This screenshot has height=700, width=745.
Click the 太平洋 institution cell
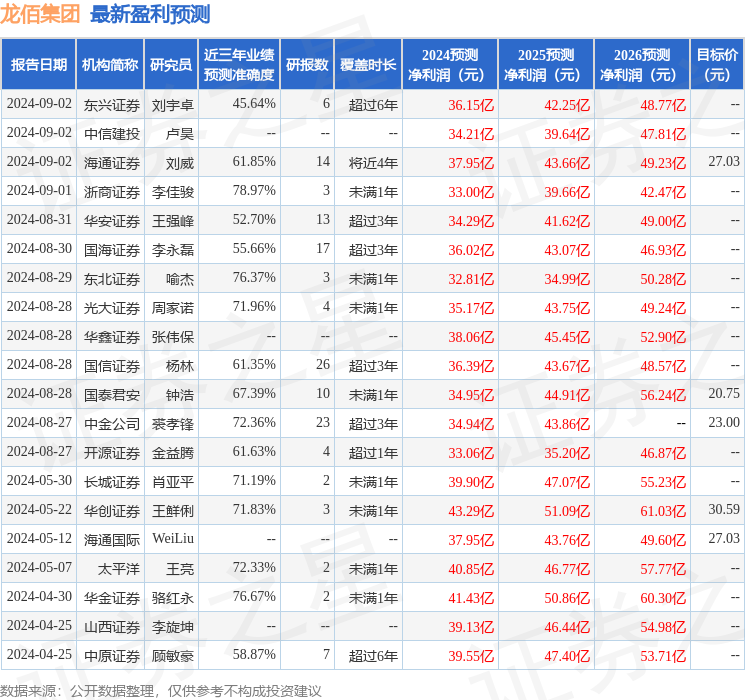[119, 569]
